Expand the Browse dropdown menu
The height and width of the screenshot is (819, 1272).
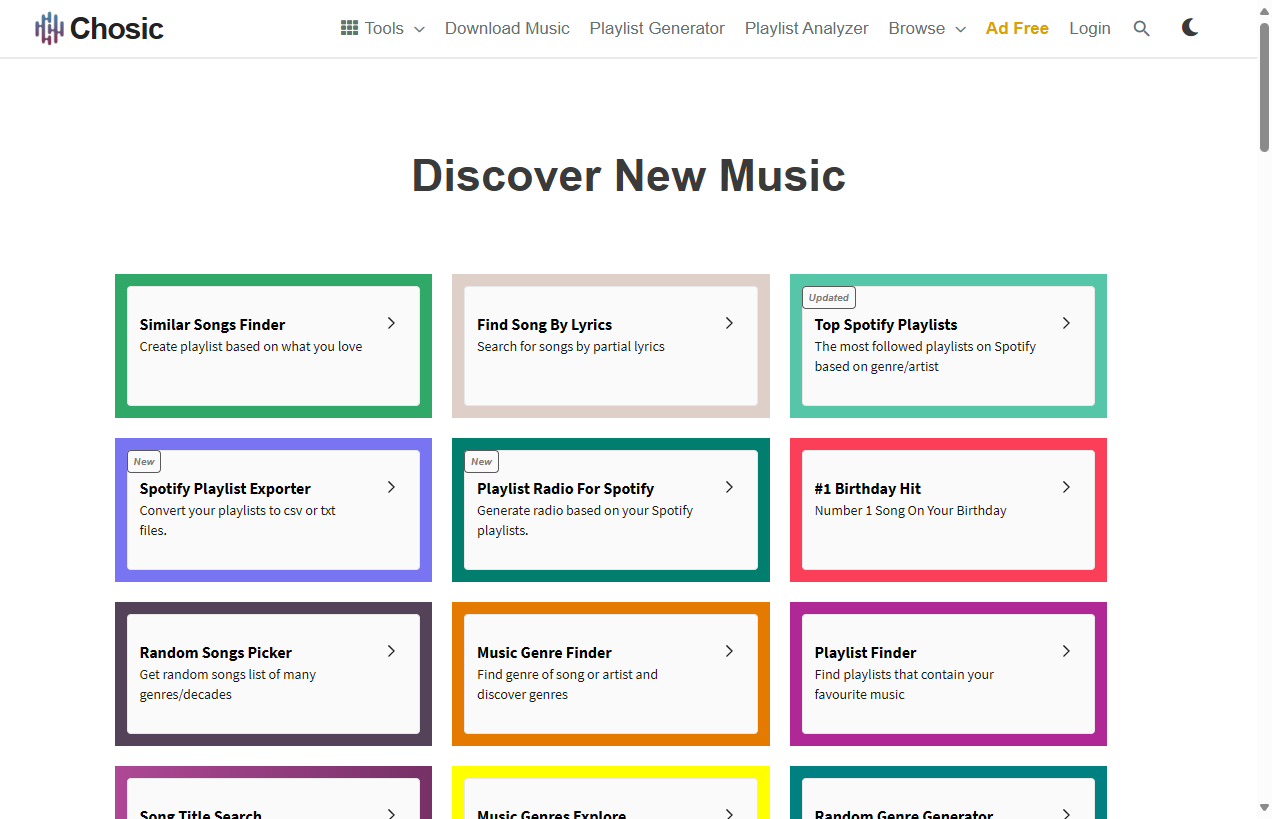[x=926, y=28]
